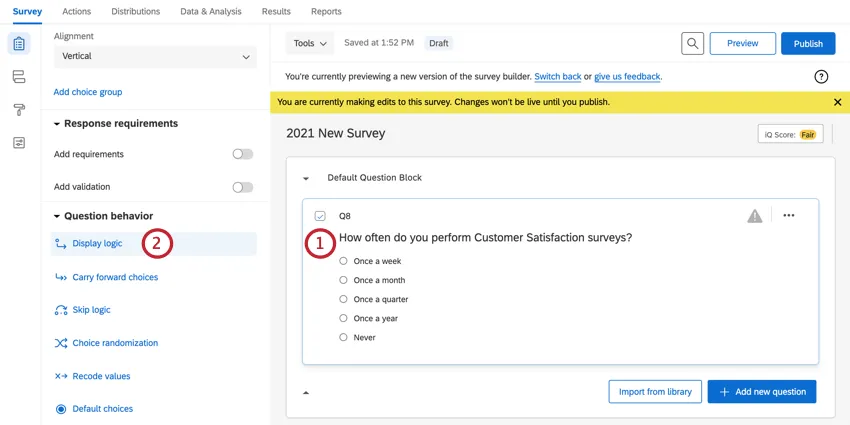
Task: Turn on the Add validation toggle
Action: [x=242, y=187]
